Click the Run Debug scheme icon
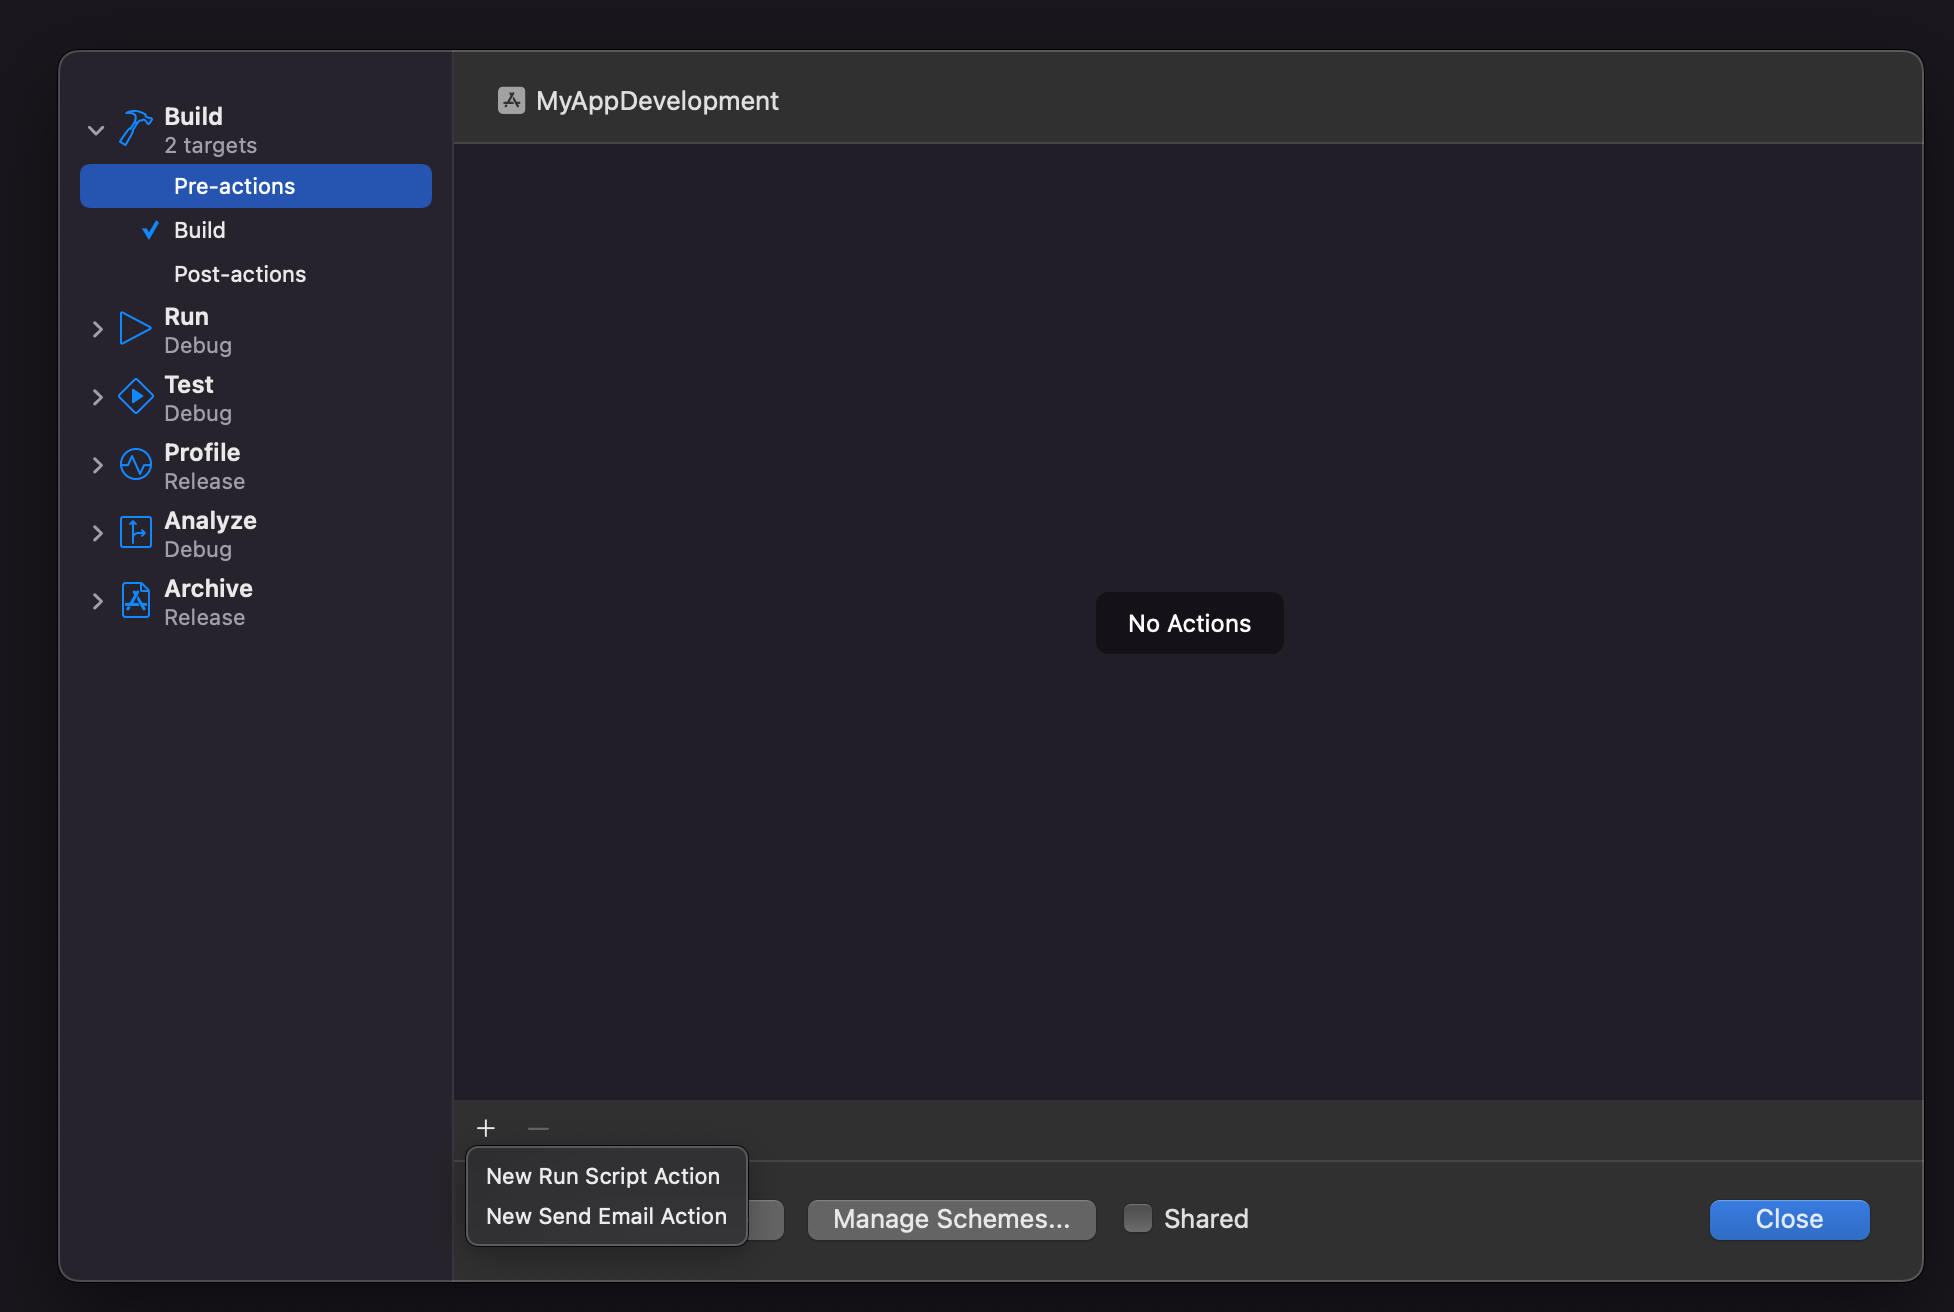1954x1312 pixels. pyautogui.click(x=133, y=328)
